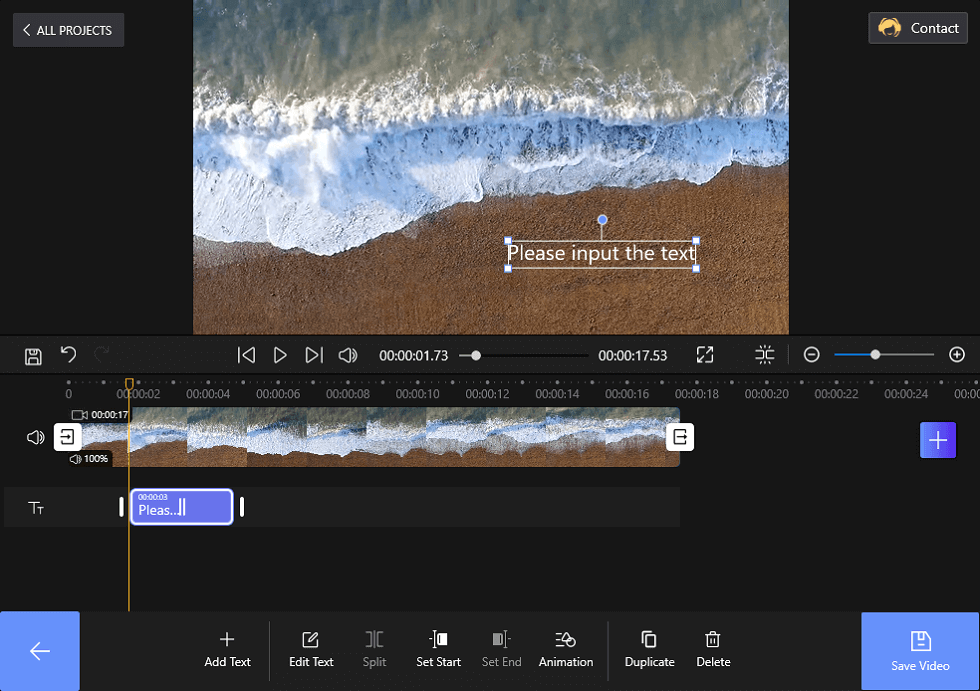Toggle fullscreen preview mode
Screen dimensions: 980x691
coord(705,355)
